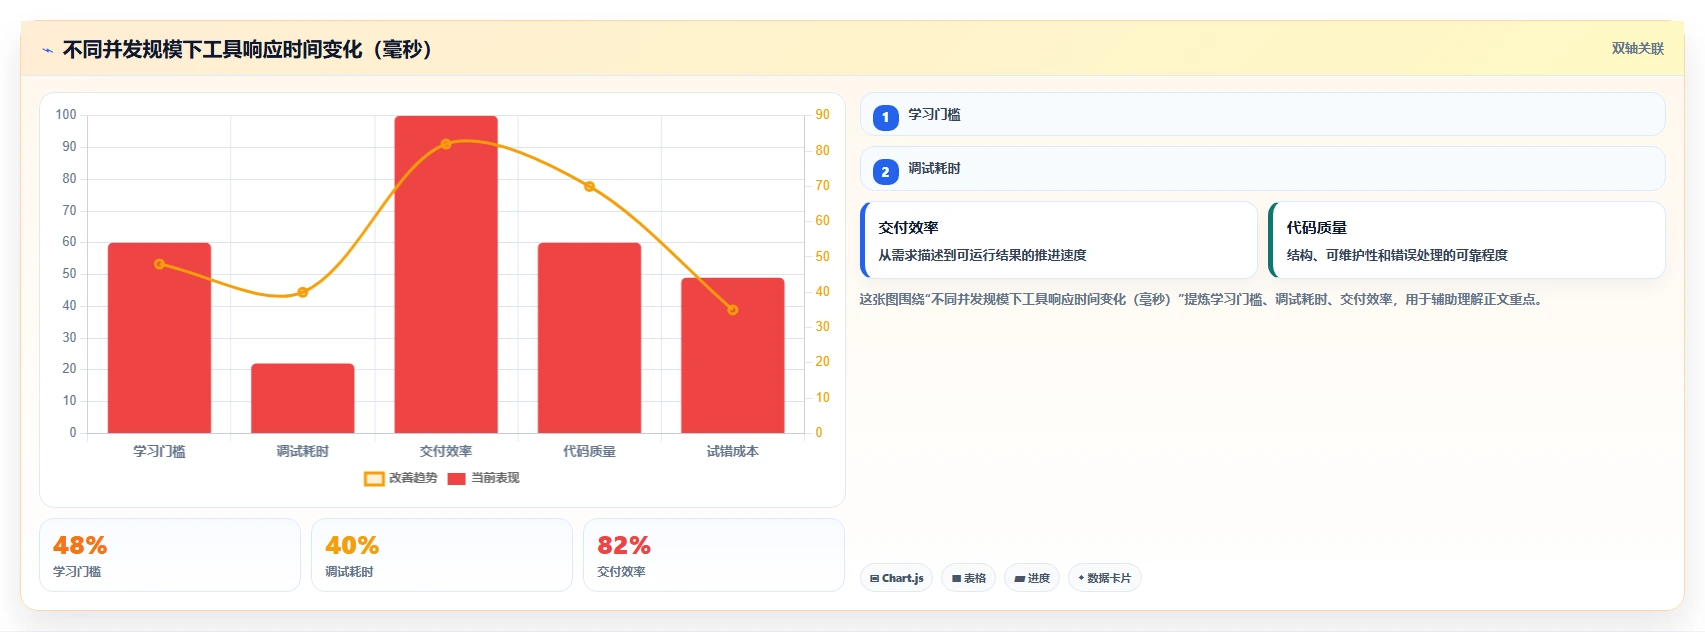Click the x-axis label 学习门槛
The width and height of the screenshot is (1705, 632).
(x=159, y=452)
